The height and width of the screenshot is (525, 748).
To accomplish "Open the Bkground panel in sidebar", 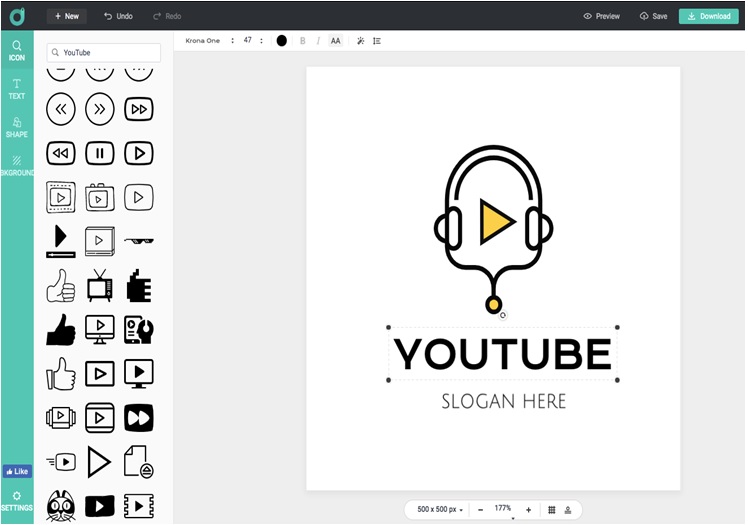I will (x=17, y=166).
